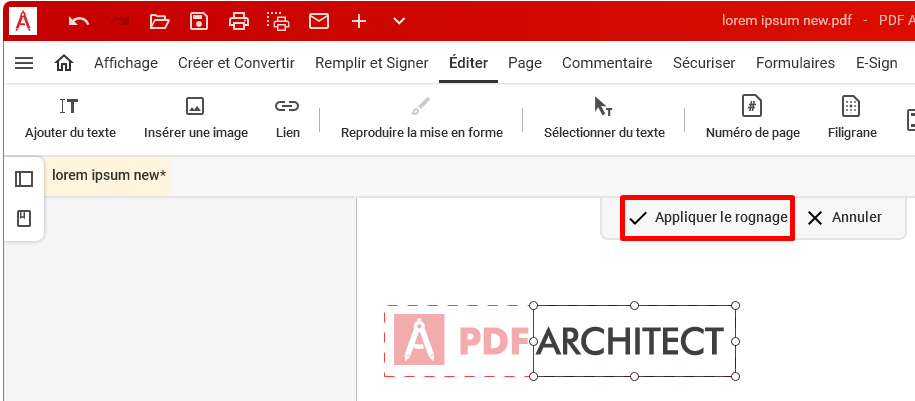Click the PDF Architect logo icon
The image size is (915, 401).
(23, 22)
